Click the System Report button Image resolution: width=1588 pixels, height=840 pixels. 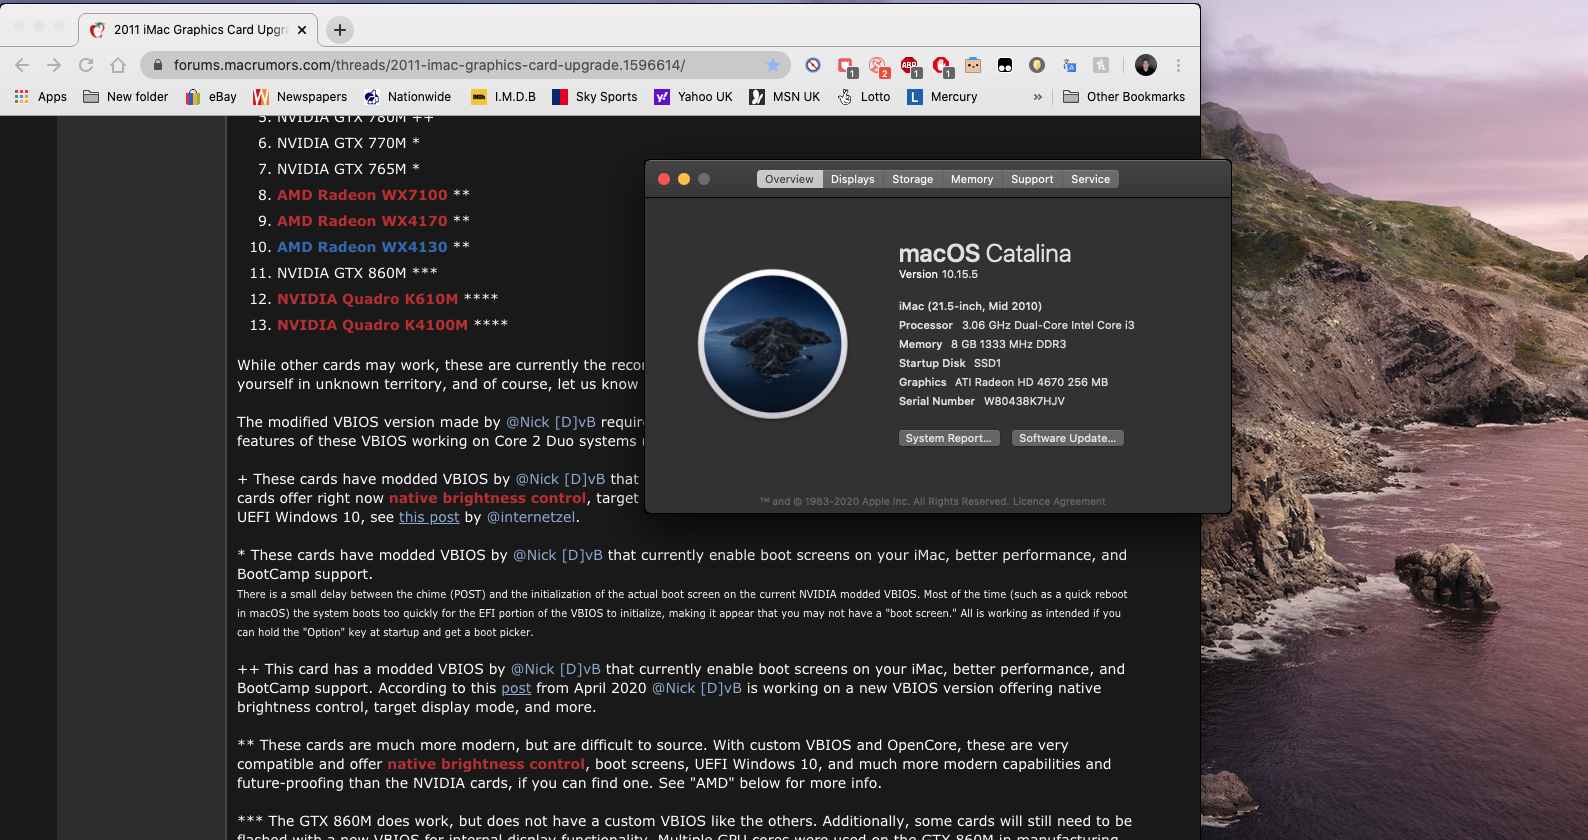coord(948,438)
